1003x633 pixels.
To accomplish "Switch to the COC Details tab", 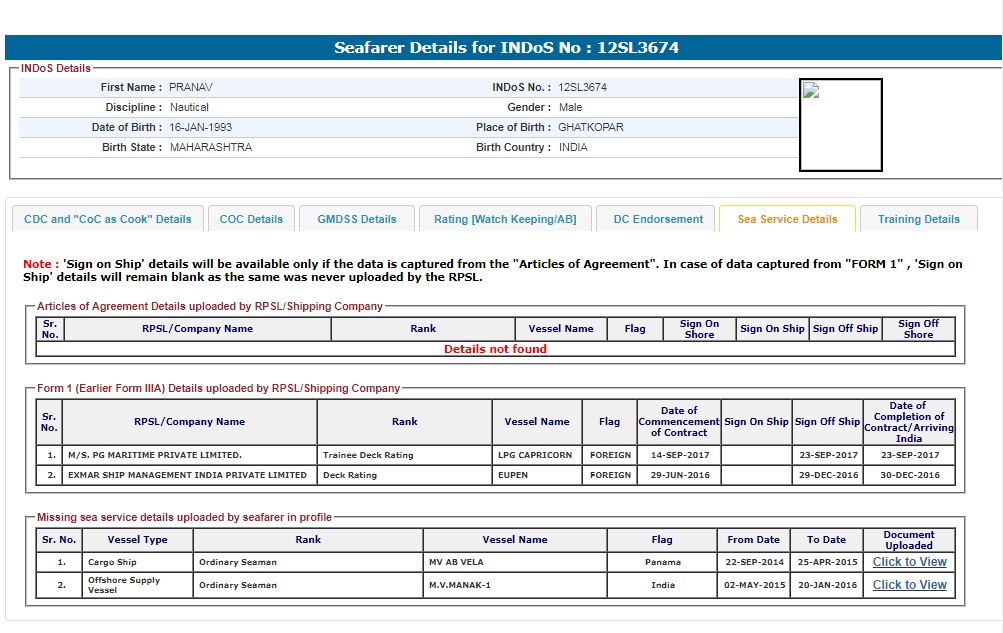I will (251, 219).
